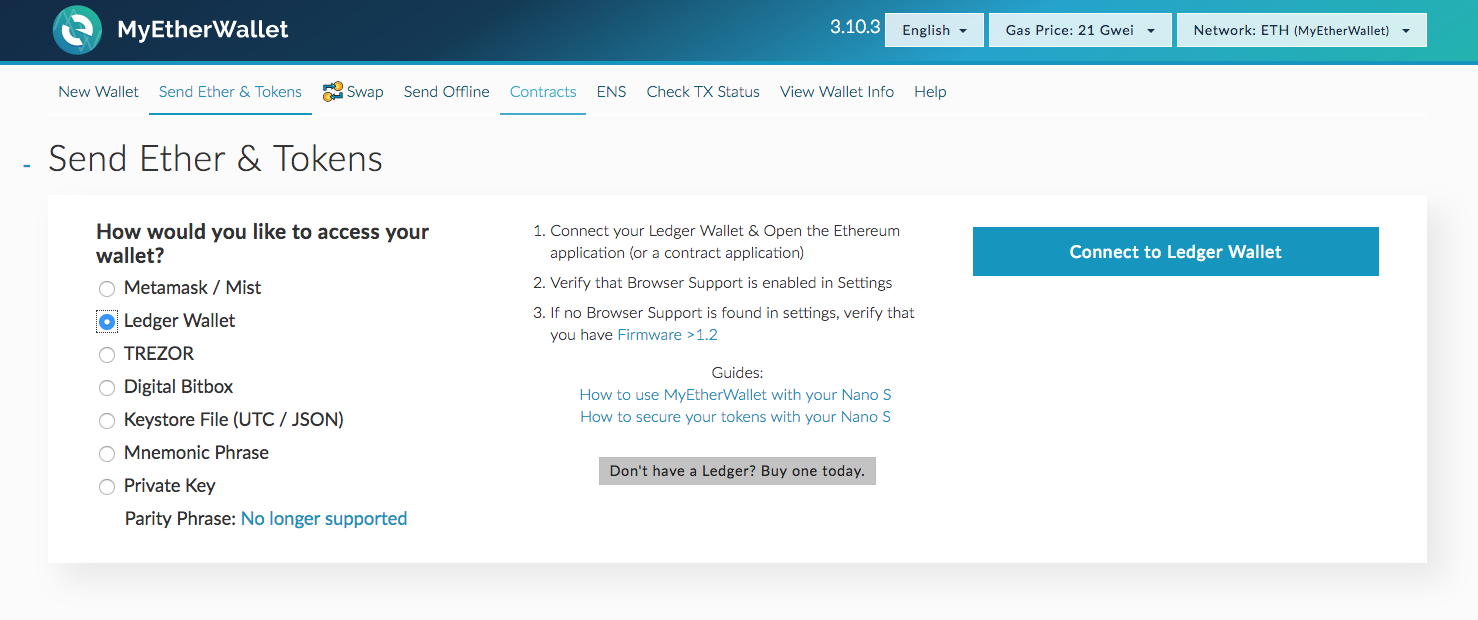
Task: Select Keystore File (UTC / JSON) option
Action: pos(107,421)
